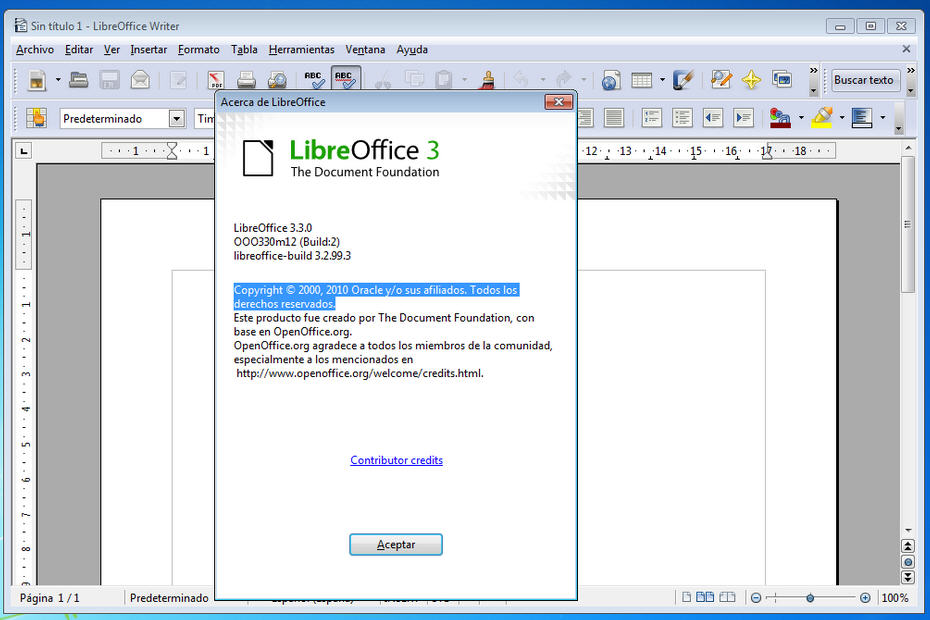Click the Document as E-mail icon
930x620 pixels.
[140, 80]
